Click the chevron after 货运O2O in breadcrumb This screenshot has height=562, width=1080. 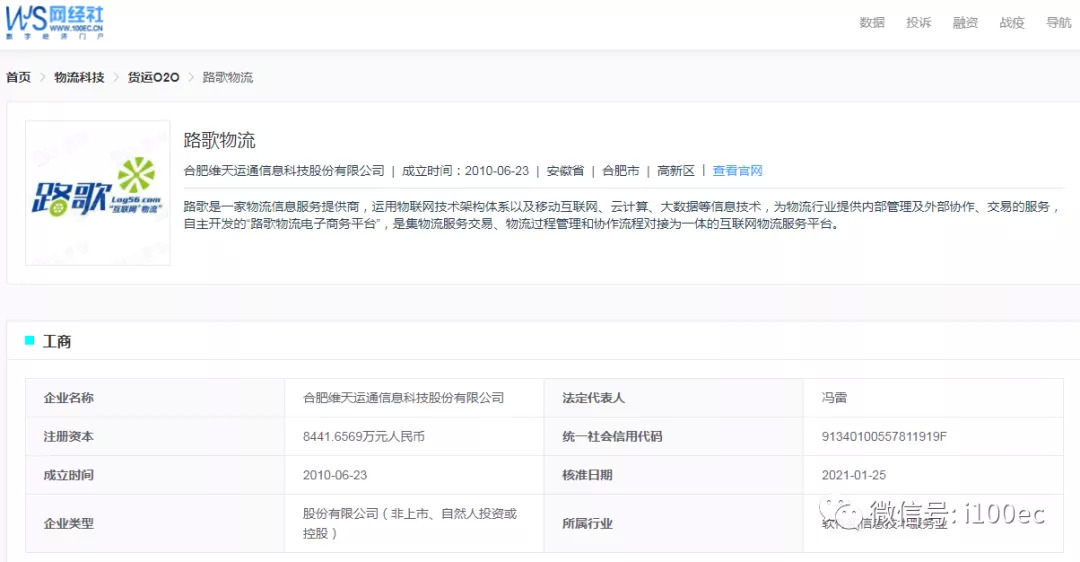coord(191,77)
